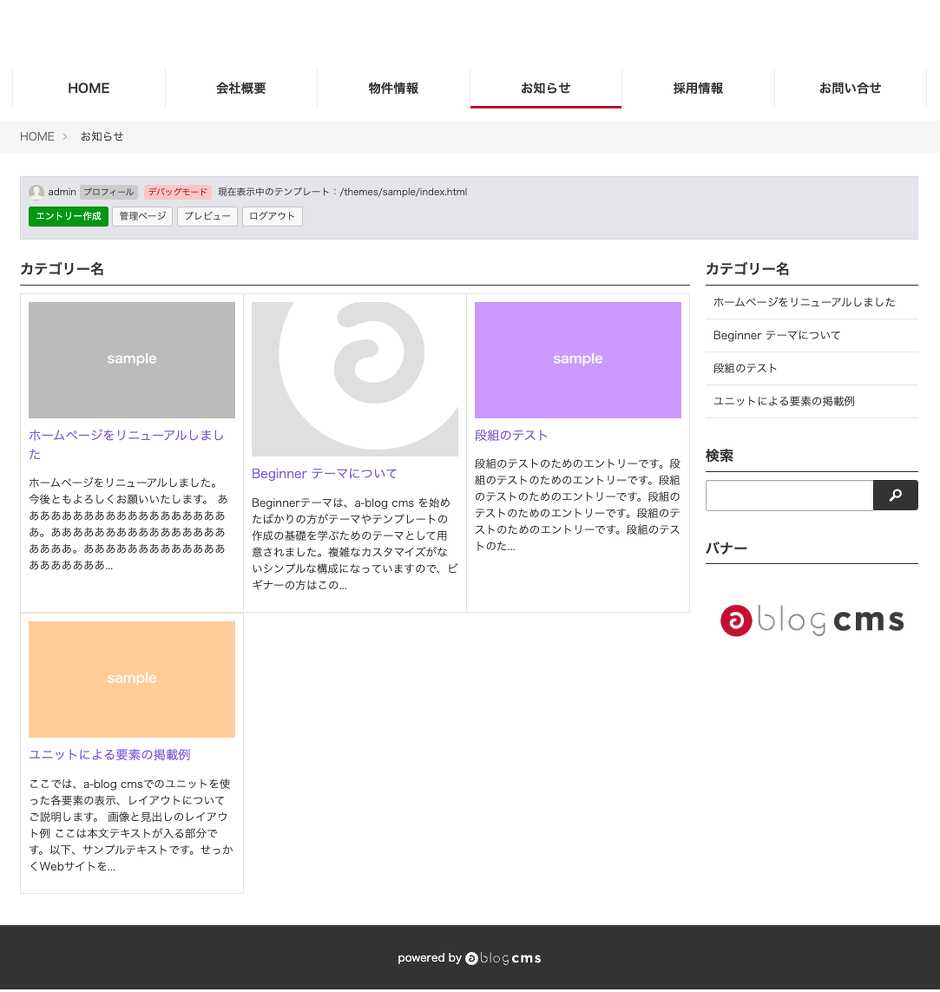
Task: Click the HOME breadcrumb link
Action: [x=37, y=137]
